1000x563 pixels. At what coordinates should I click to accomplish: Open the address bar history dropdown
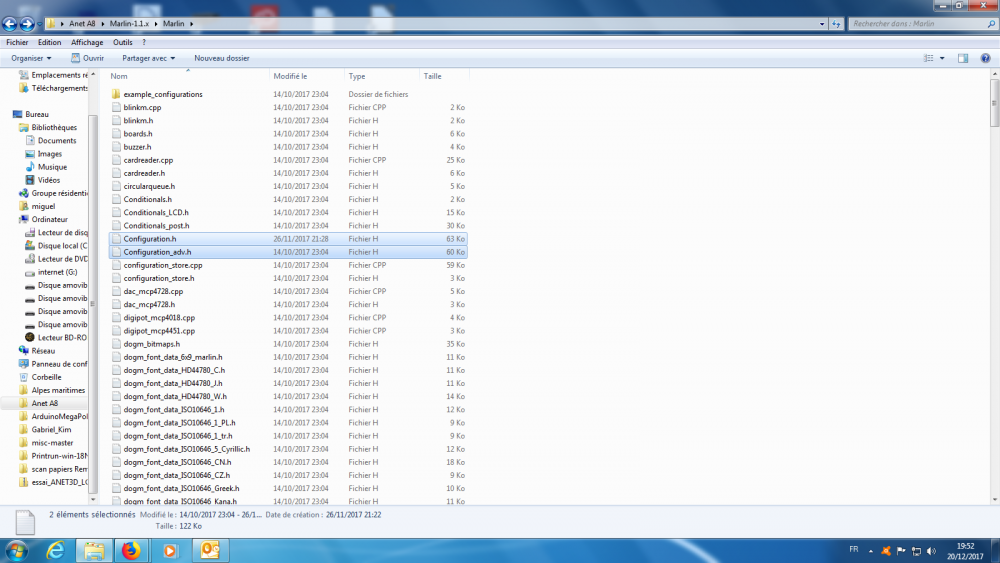point(822,24)
